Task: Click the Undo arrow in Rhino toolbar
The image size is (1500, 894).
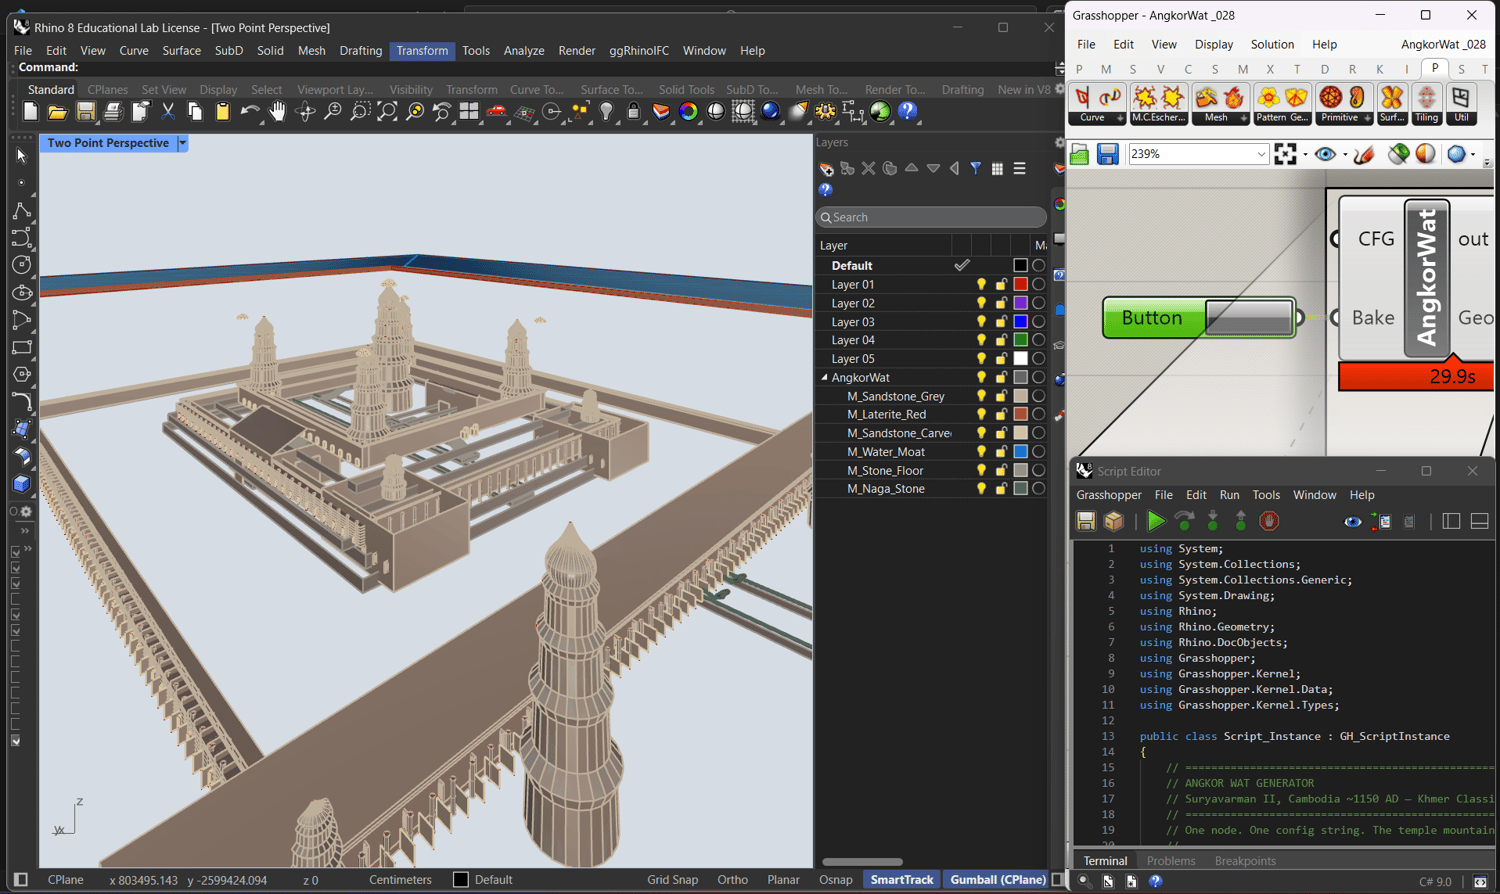Action: point(249,112)
